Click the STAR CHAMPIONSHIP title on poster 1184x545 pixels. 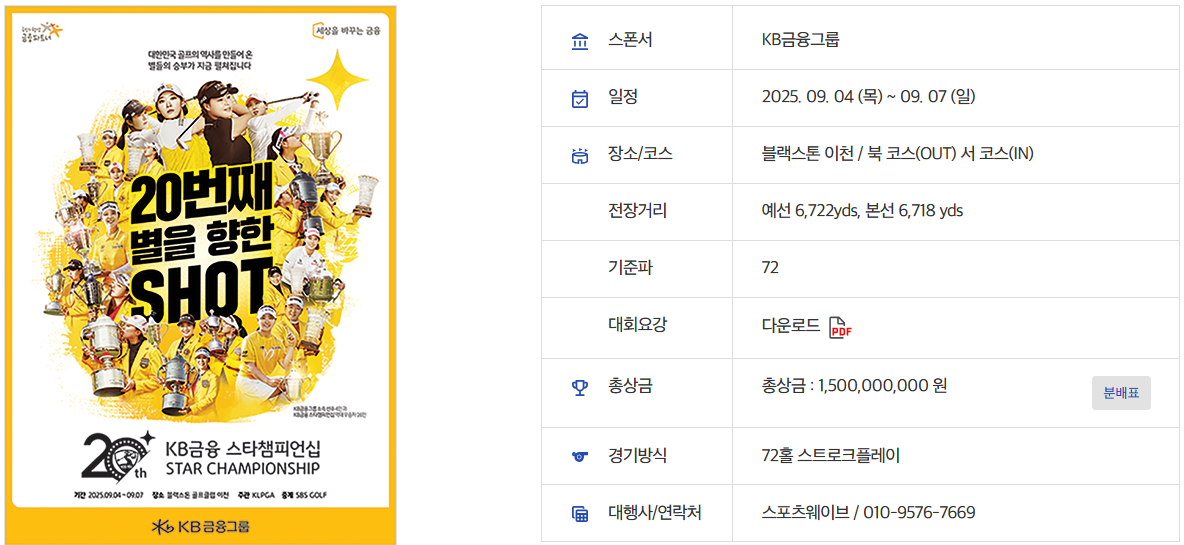coord(242,470)
